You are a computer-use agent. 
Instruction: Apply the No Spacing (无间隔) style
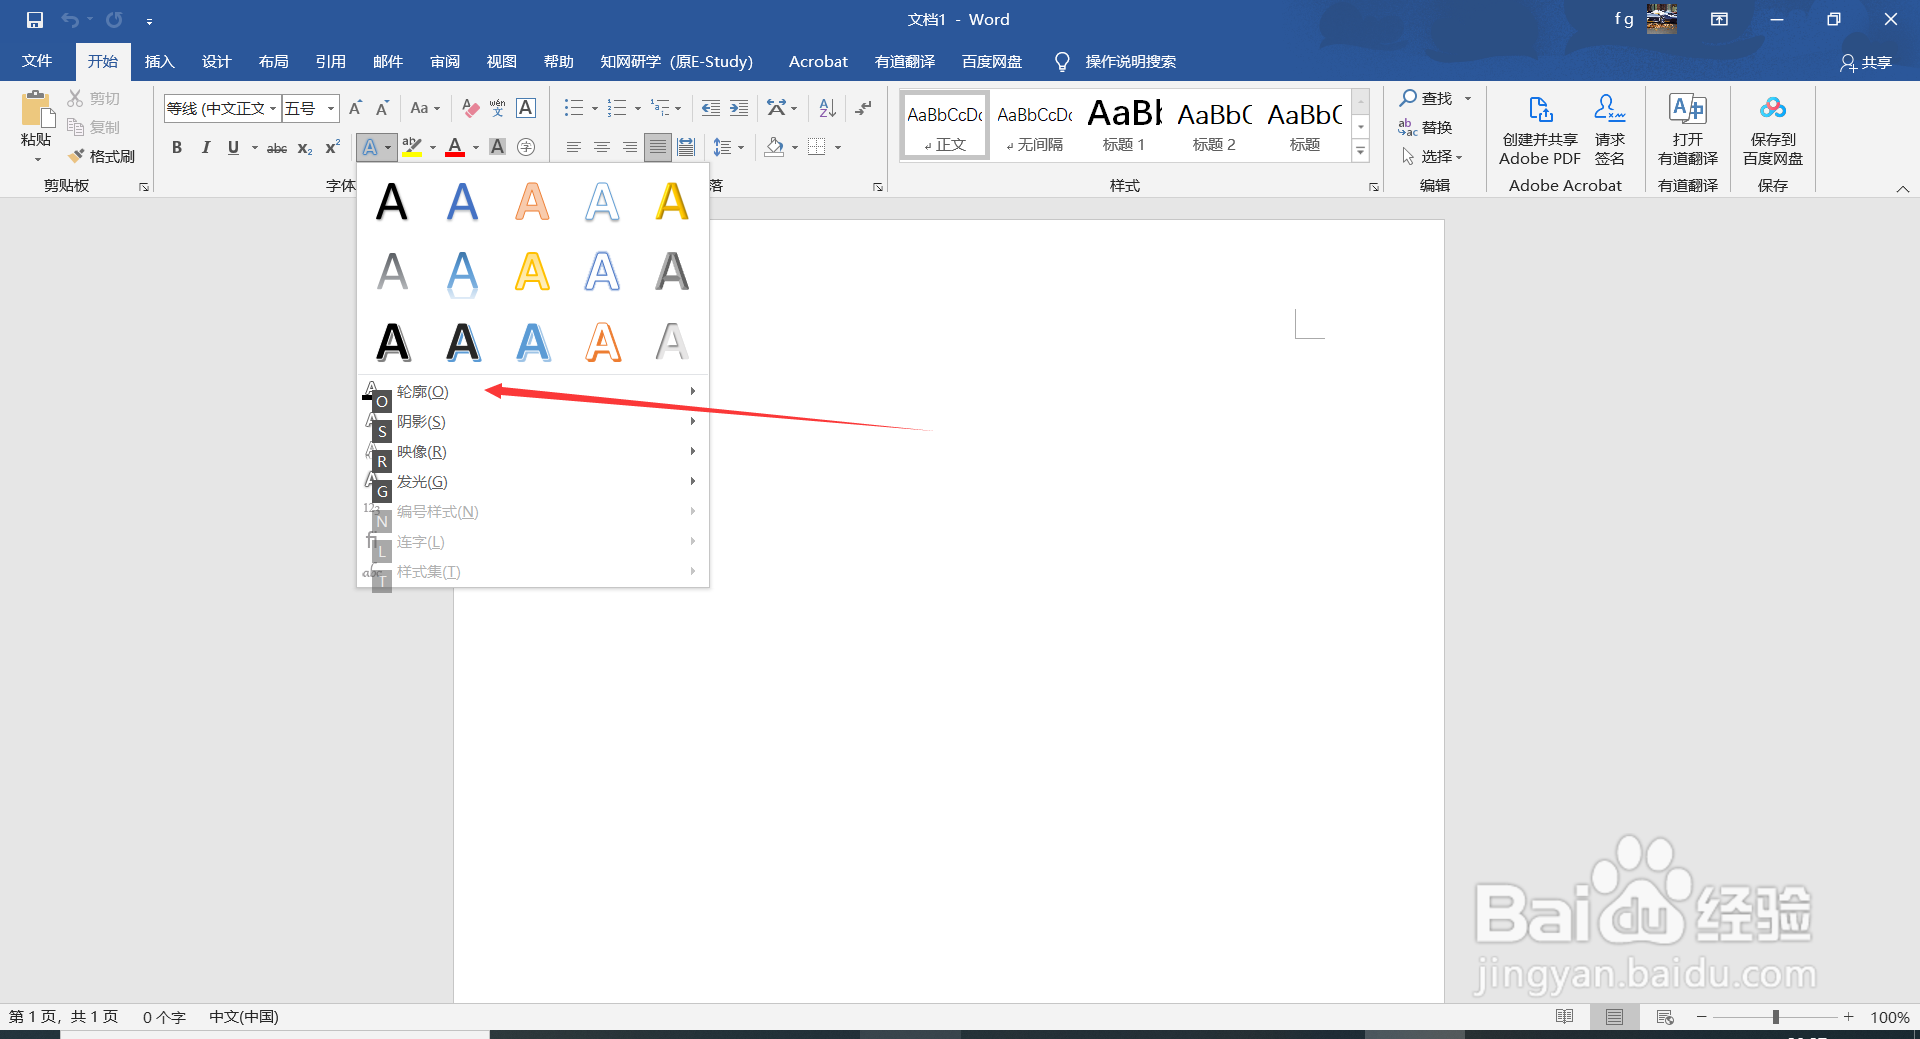[1035, 125]
